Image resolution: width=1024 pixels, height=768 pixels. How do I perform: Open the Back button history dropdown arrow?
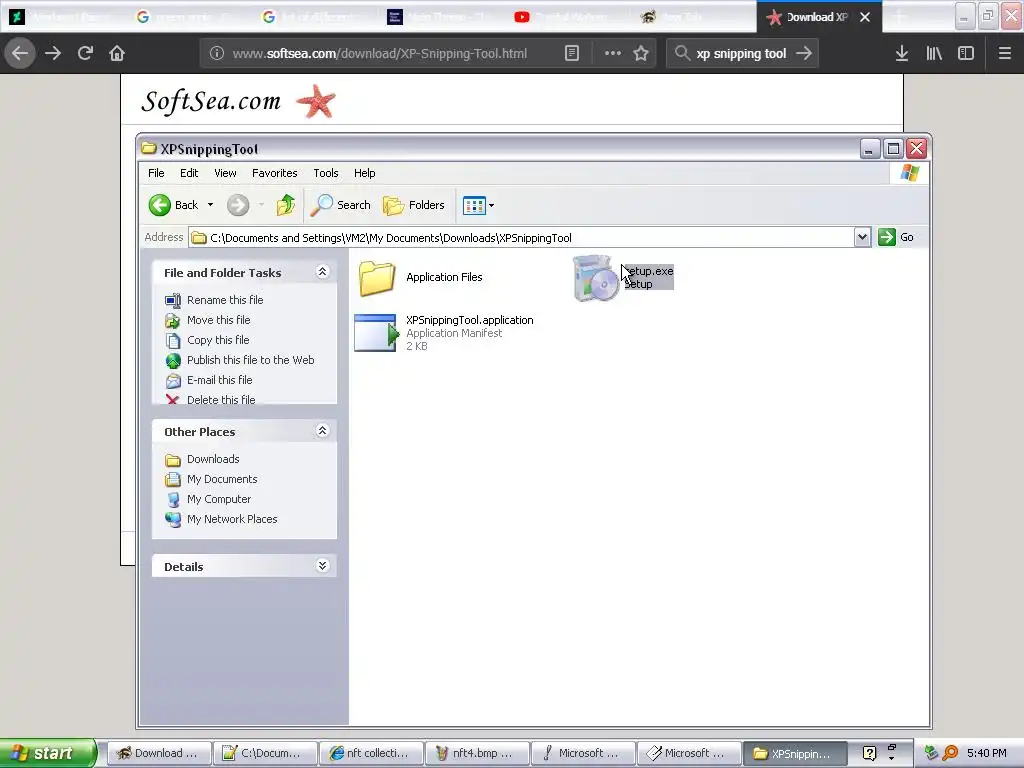(210, 205)
